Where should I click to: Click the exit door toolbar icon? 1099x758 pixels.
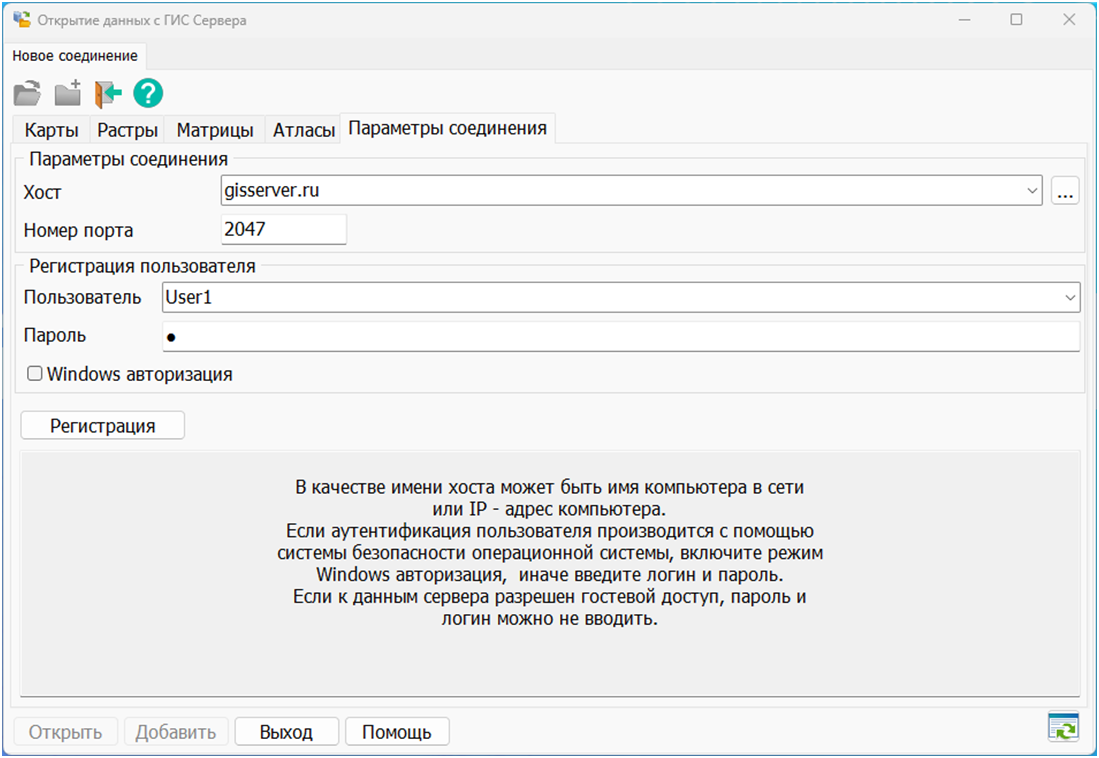pyautogui.click(x=108, y=94)
